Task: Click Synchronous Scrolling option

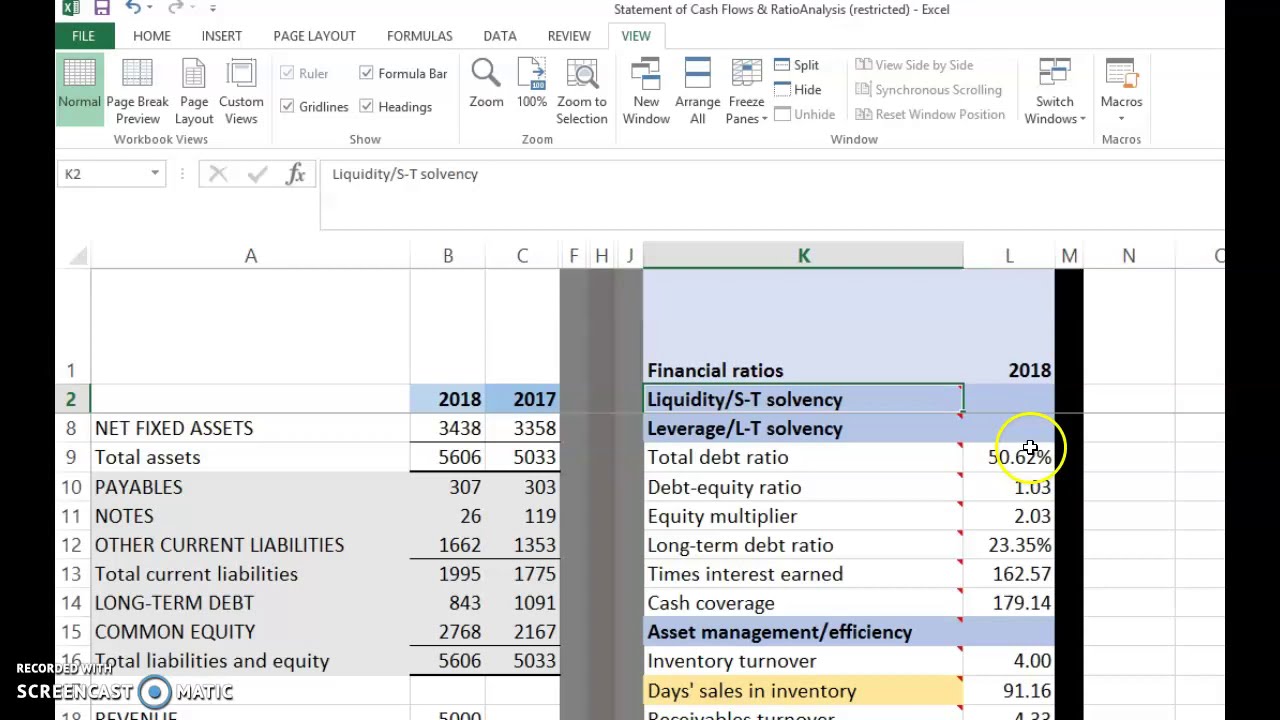Action: [928, 90]
